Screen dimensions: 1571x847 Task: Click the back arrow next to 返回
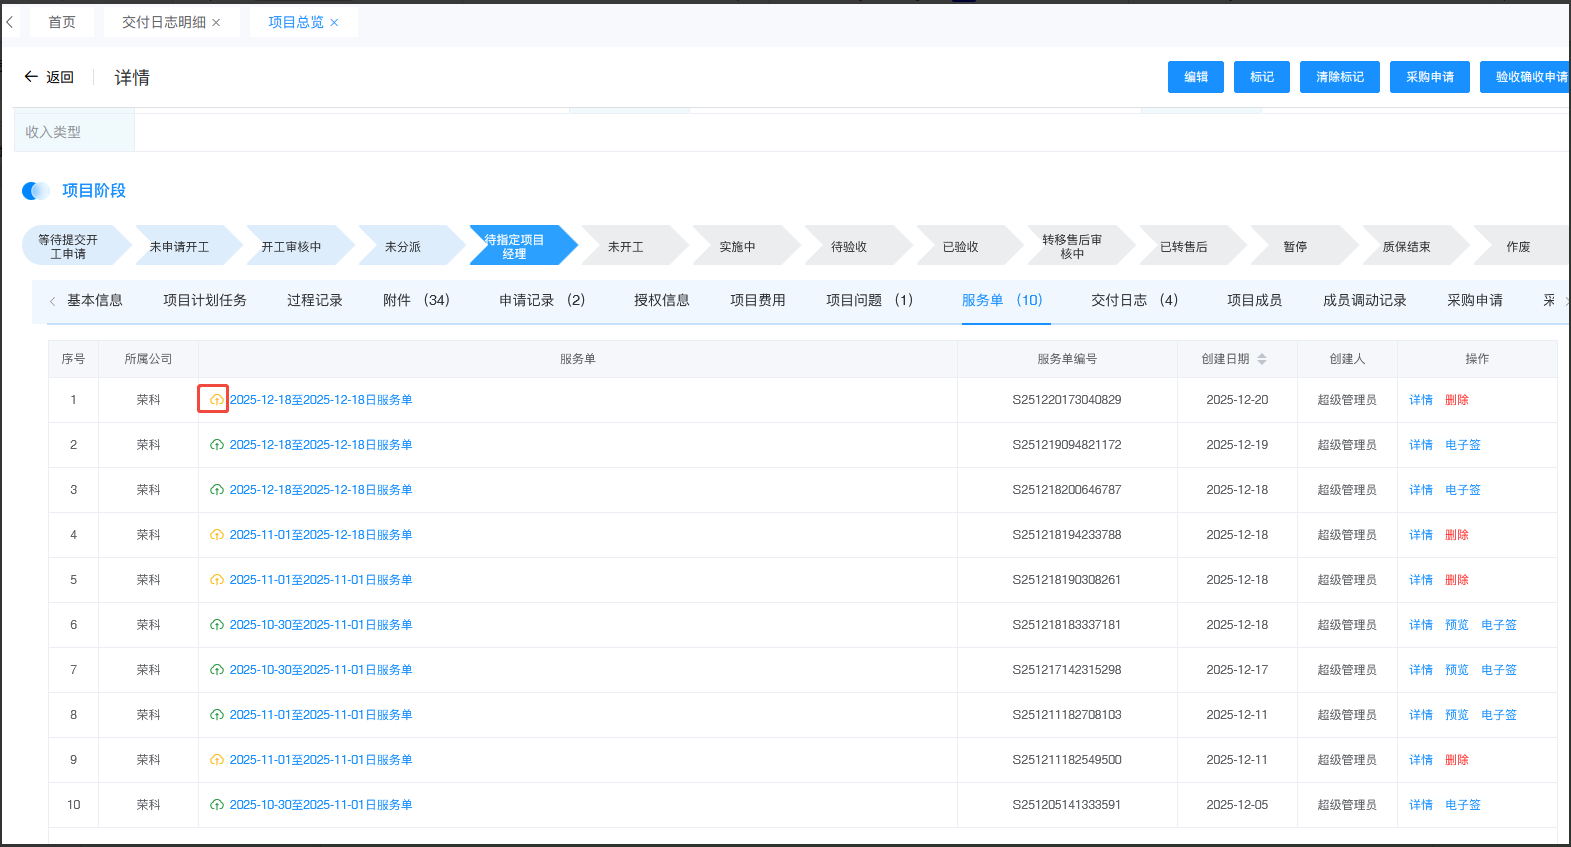(x=31, y=77)
